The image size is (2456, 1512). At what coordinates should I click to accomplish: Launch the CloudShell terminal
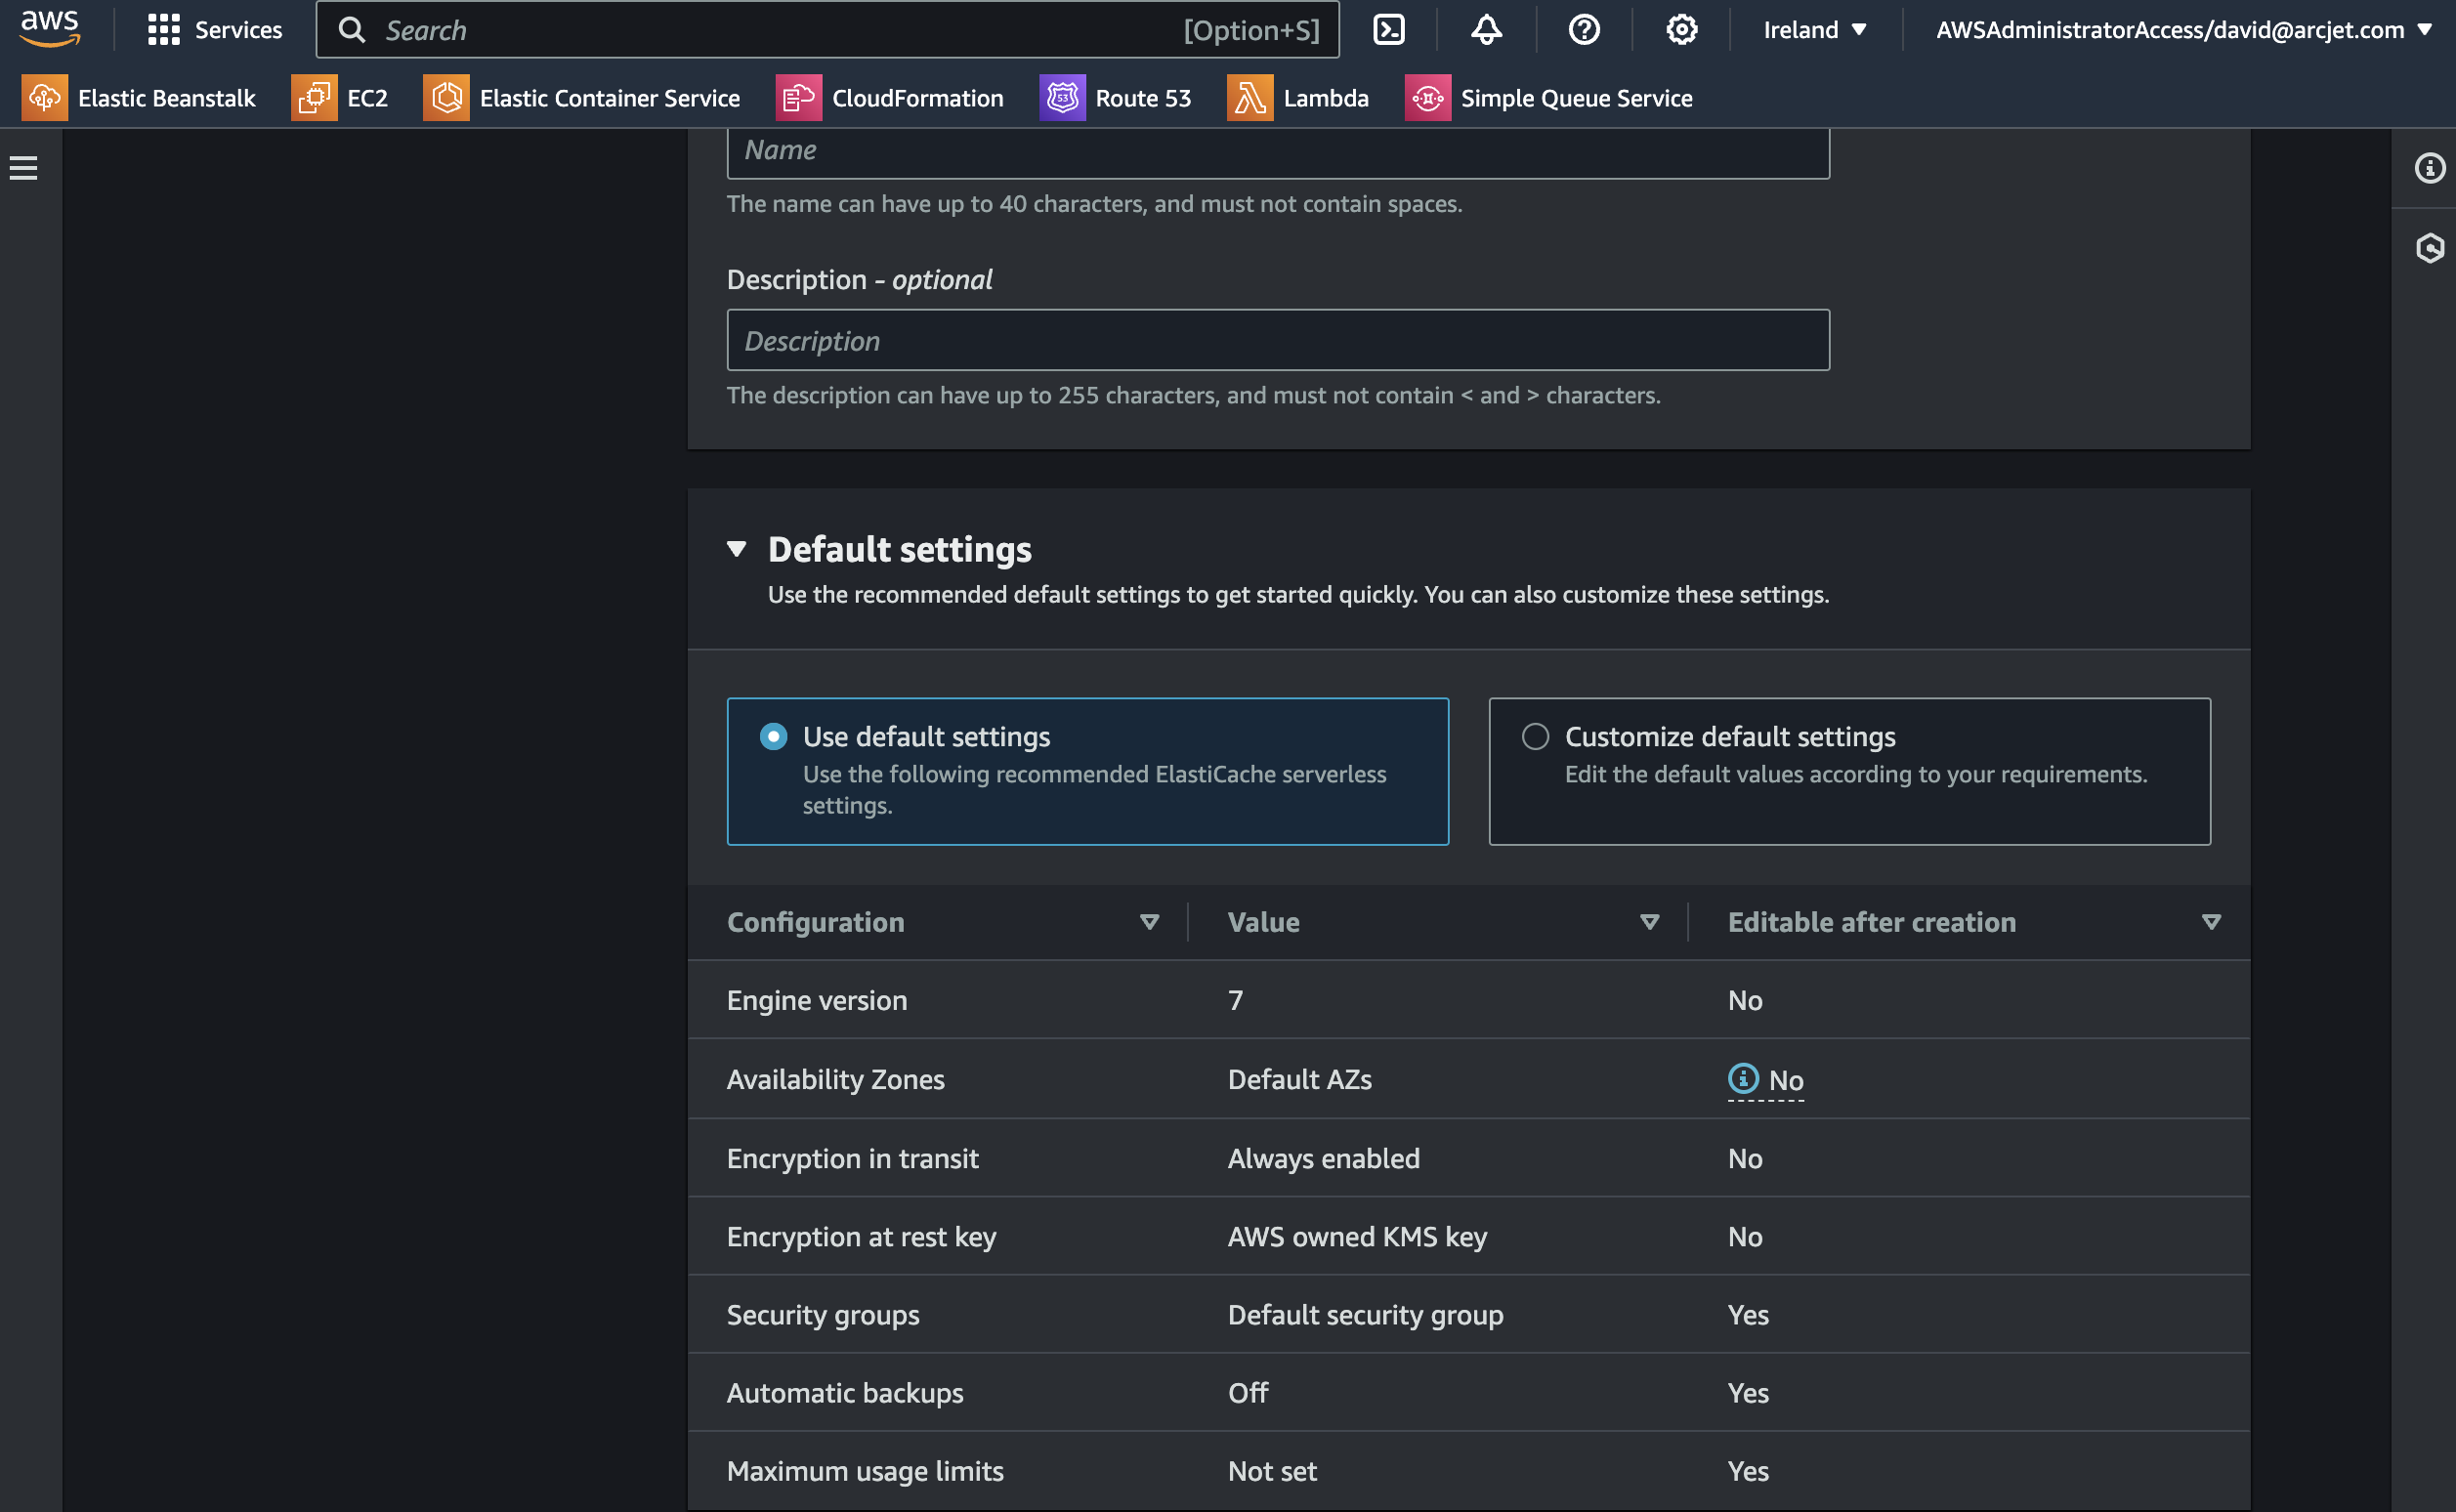1388,29
